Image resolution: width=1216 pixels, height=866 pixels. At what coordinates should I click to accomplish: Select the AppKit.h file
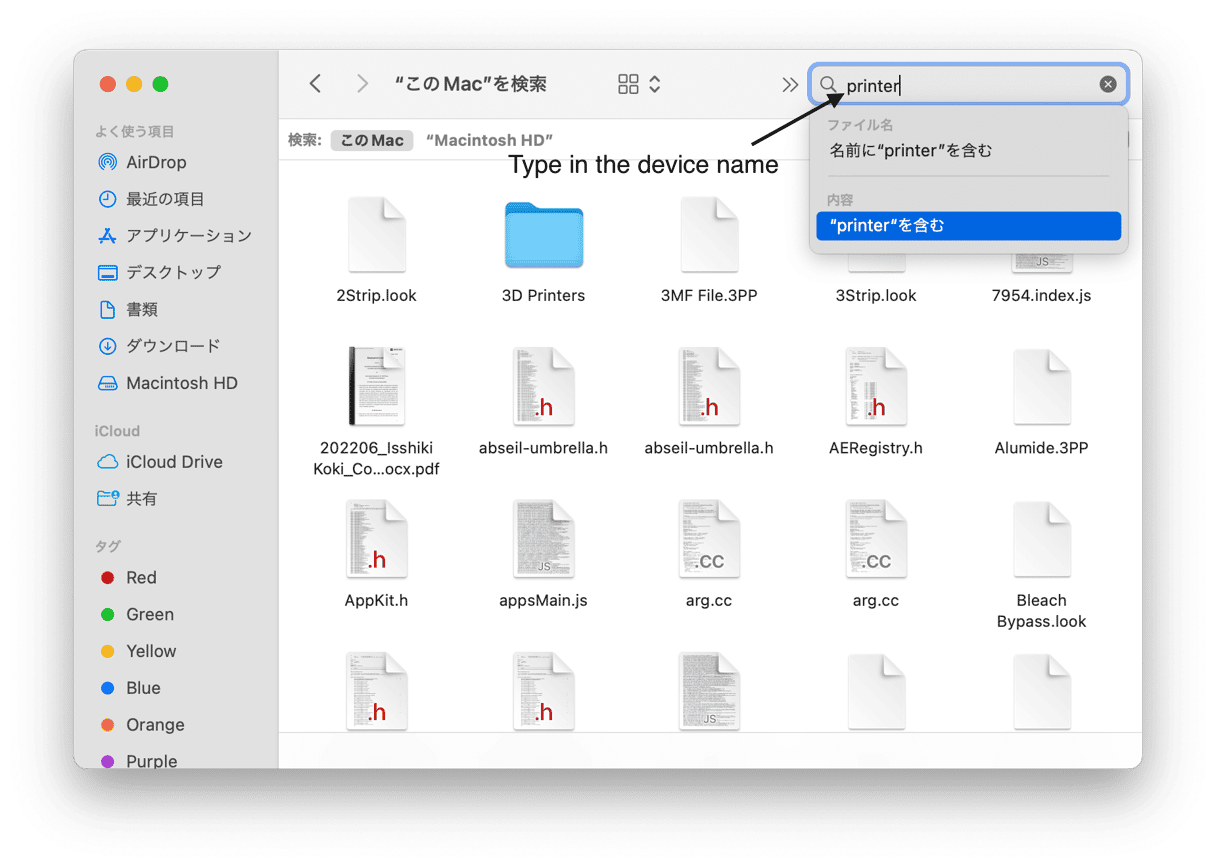tap(377, 555)
